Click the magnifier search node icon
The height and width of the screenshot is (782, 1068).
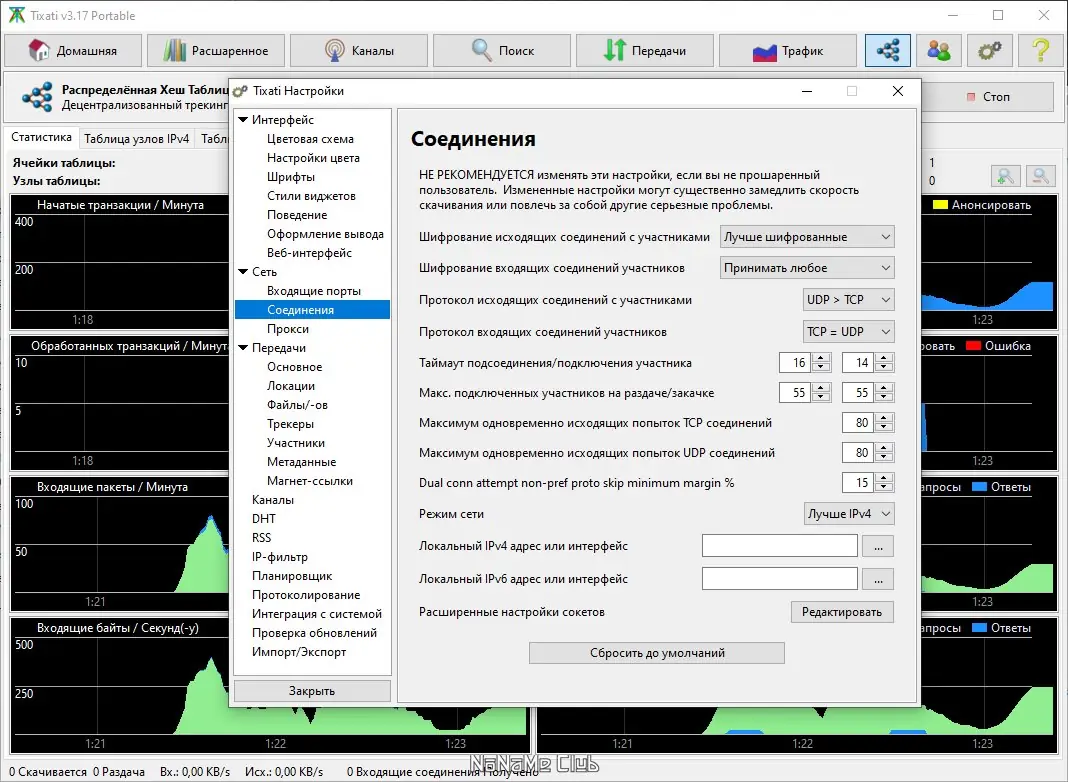tap(1040, 176)
